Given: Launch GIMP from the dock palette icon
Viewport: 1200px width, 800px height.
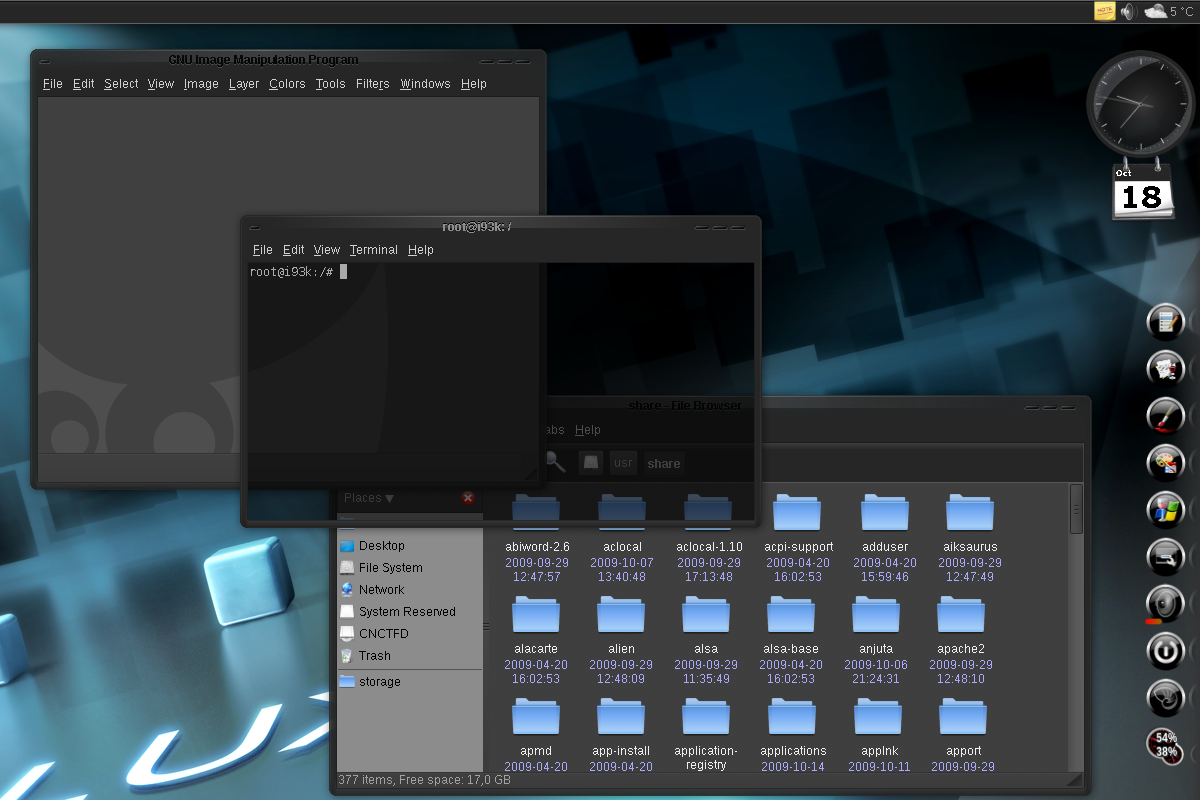Looking at the screenshot, I should point(1164,462).
